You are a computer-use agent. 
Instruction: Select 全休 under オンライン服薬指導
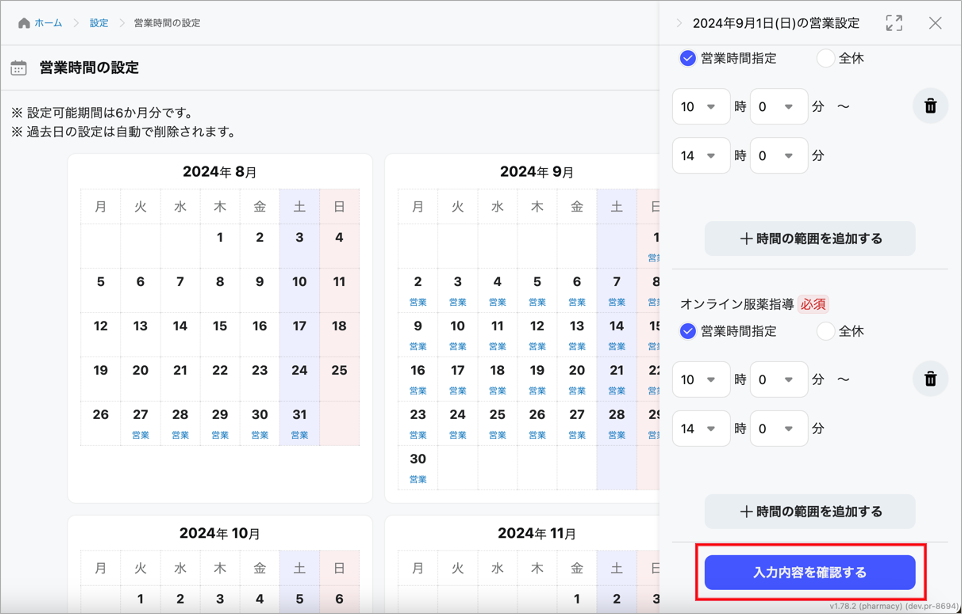click(x=826, y=331)
